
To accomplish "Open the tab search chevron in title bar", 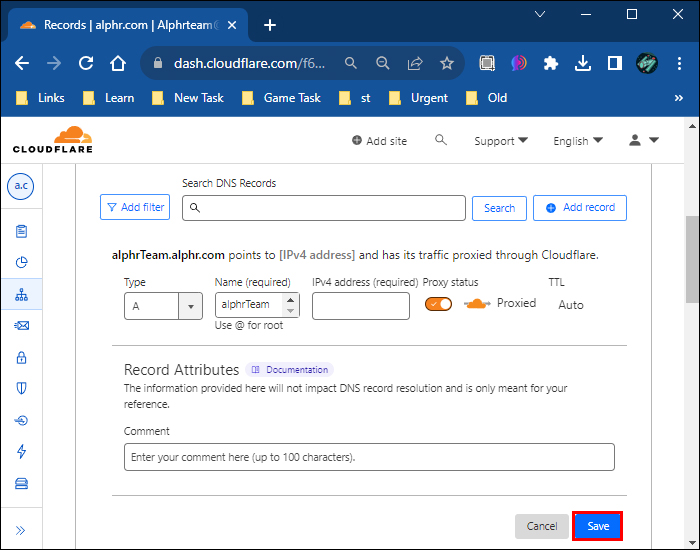I will tap(540, 14).
